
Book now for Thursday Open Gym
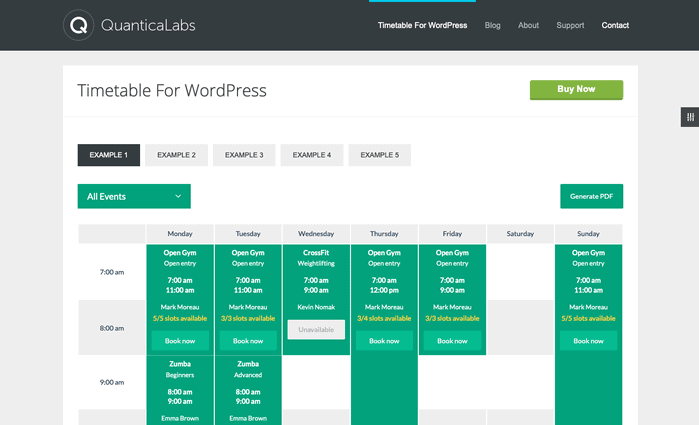pyautogui.click(x=384, y=341)
